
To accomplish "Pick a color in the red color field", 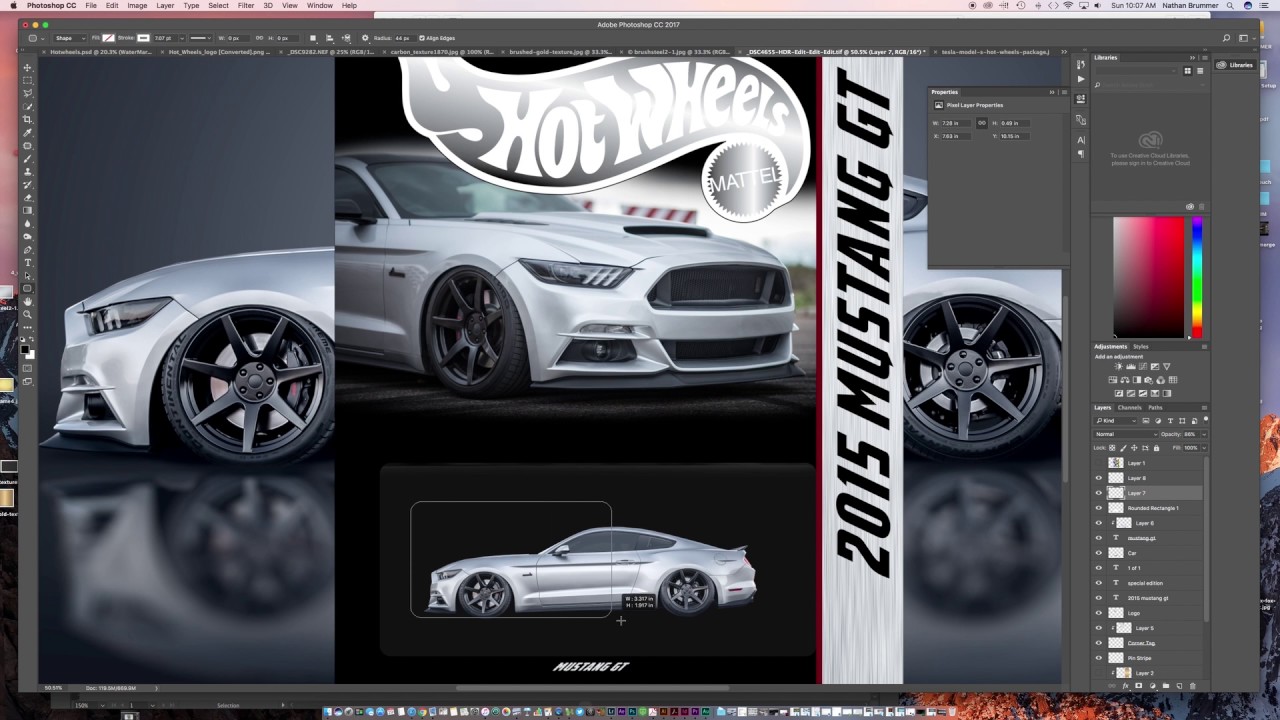I will coord(1149,277).
